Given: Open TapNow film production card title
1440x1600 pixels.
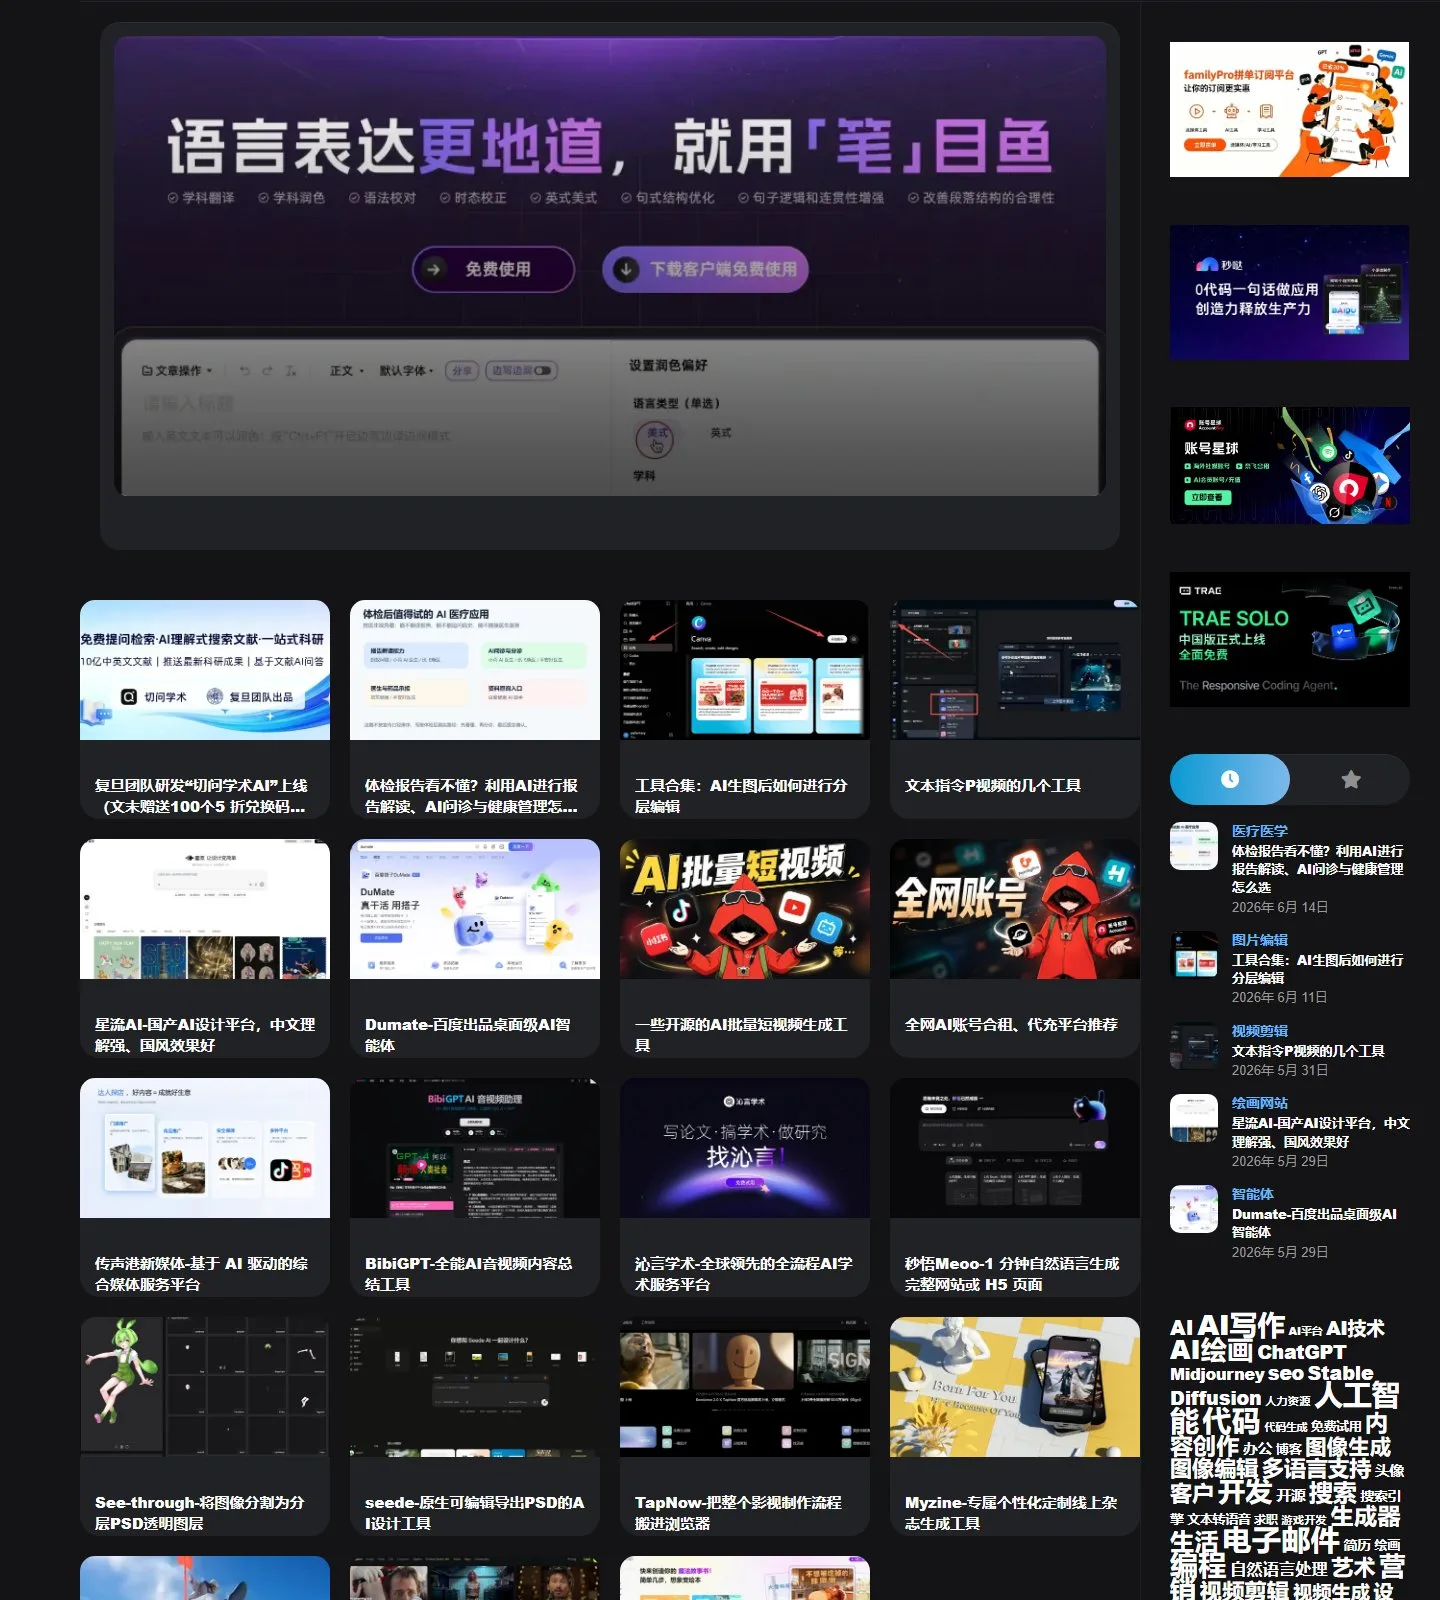Looking at the screenshot, I should [x=738, y=1513].
